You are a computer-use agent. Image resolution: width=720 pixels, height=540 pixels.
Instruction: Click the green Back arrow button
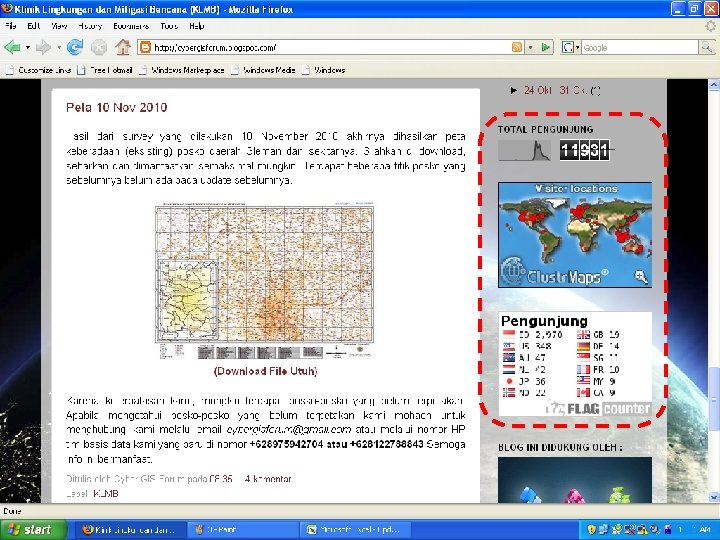pos(12,47)
